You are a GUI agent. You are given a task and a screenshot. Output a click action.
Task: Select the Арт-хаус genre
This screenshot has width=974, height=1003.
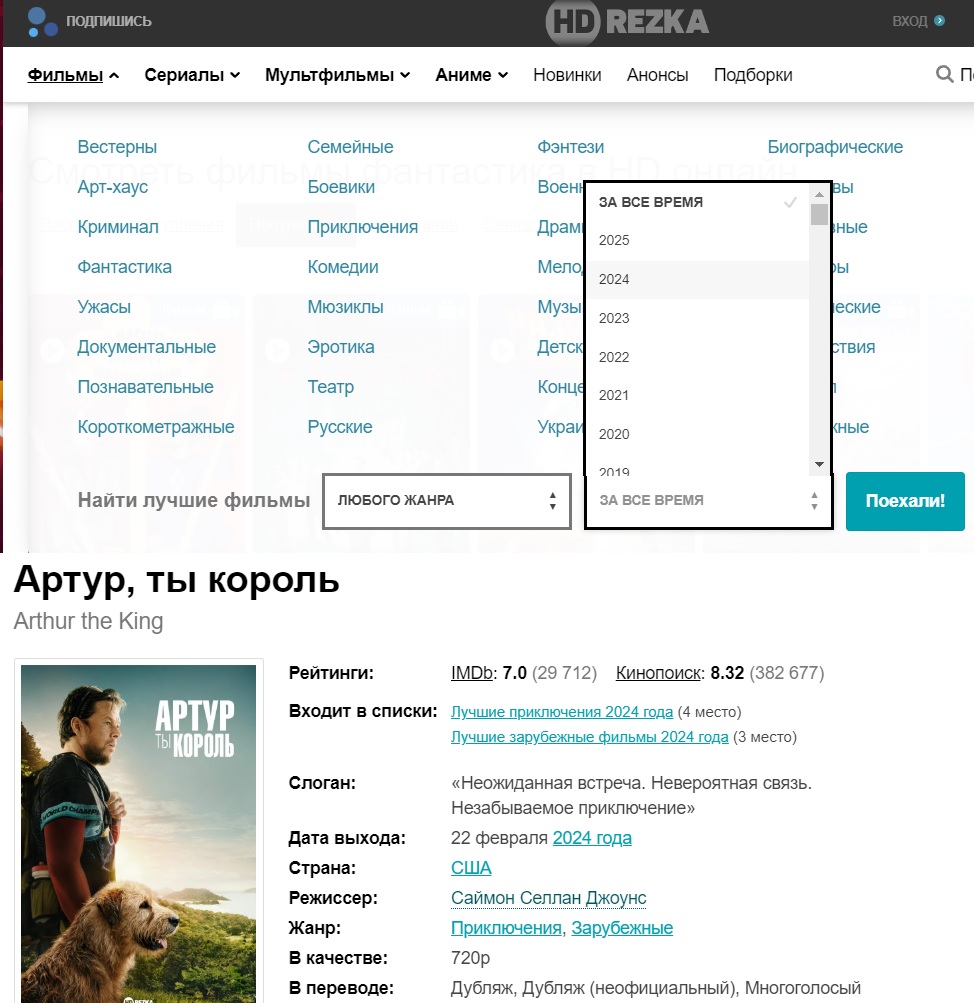point(113,187)
